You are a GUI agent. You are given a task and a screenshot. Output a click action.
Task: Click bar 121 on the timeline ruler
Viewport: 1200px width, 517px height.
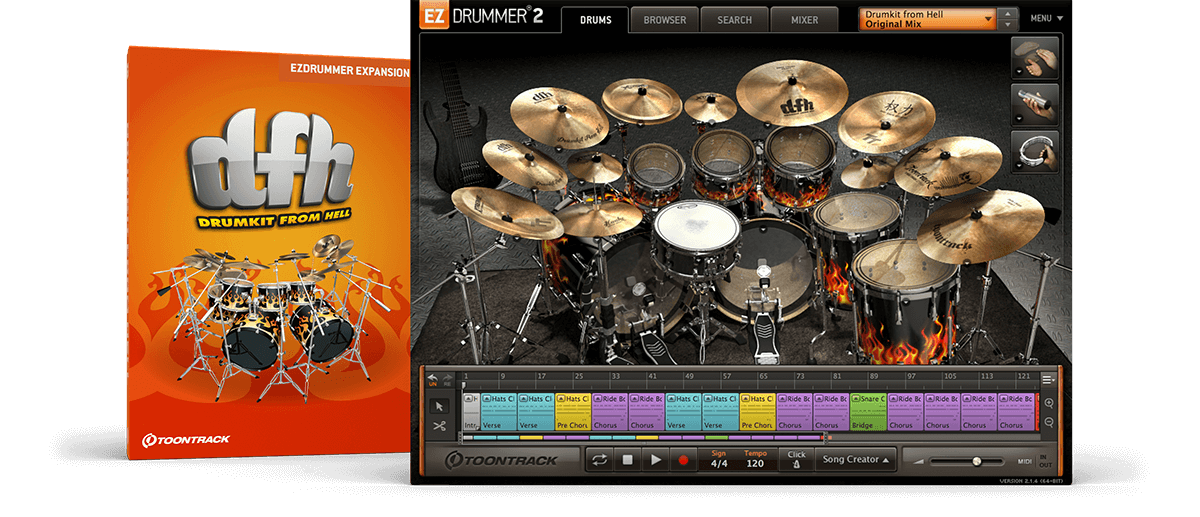click(1023, 377)
